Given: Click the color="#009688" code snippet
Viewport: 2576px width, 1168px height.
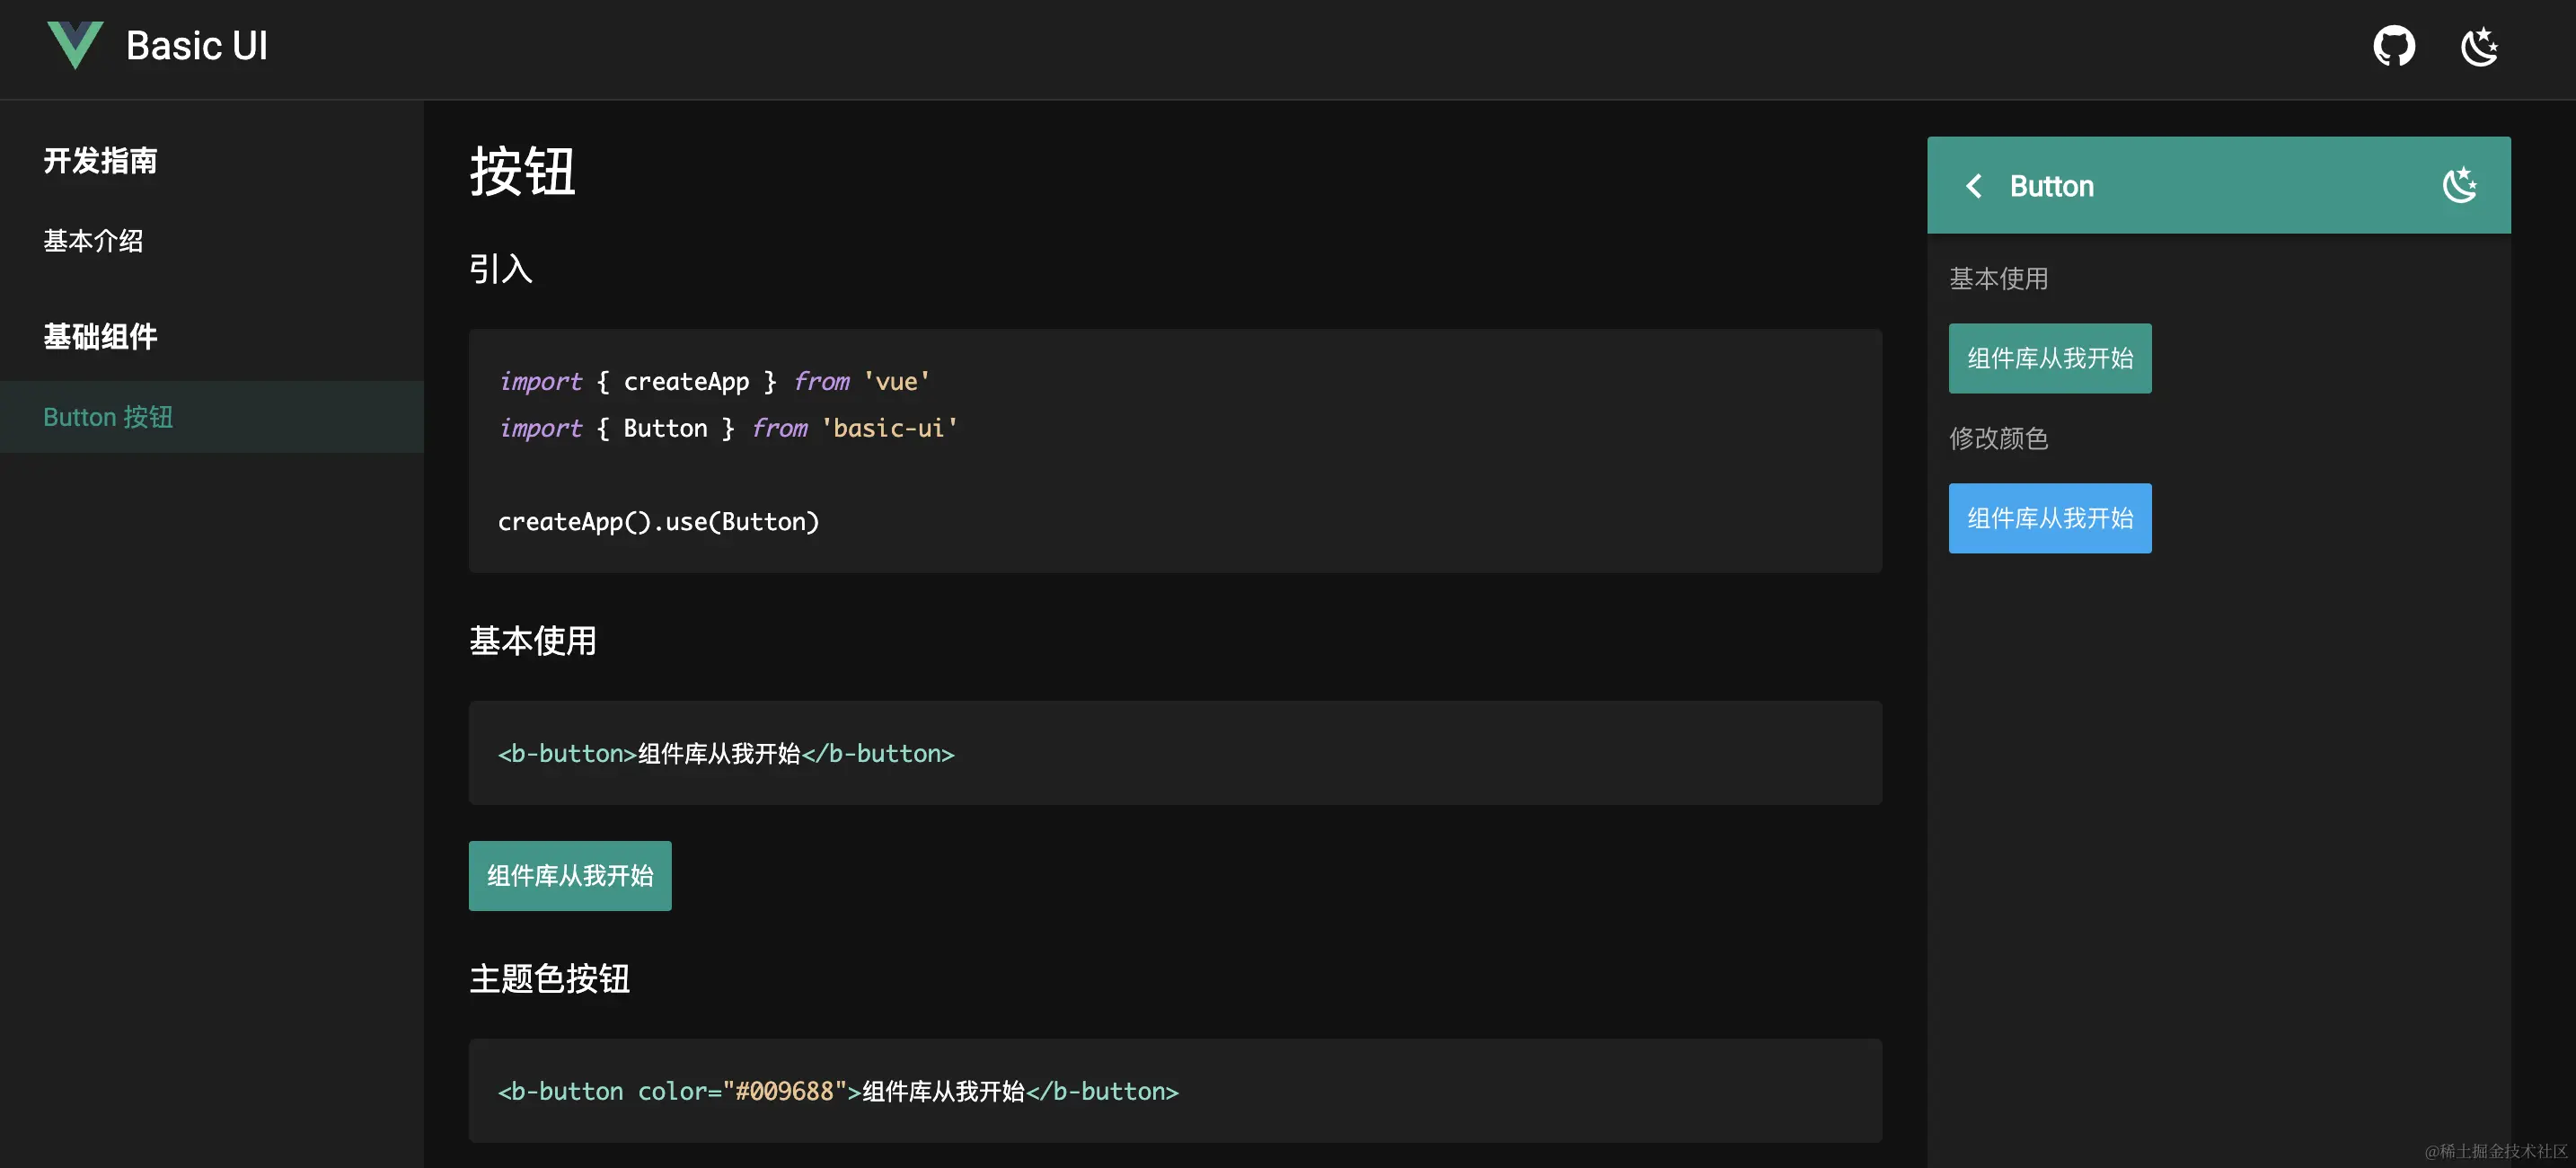Looking at the screenshot, I should pos(1174,1091).
